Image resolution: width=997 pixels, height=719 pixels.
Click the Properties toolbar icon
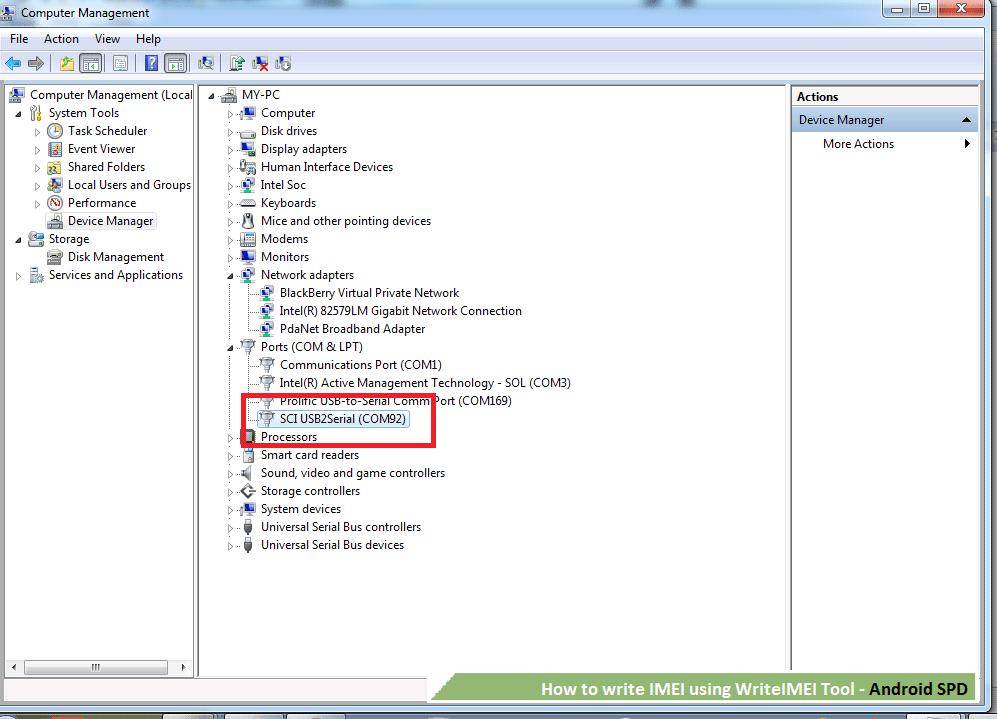coord(120,64)
